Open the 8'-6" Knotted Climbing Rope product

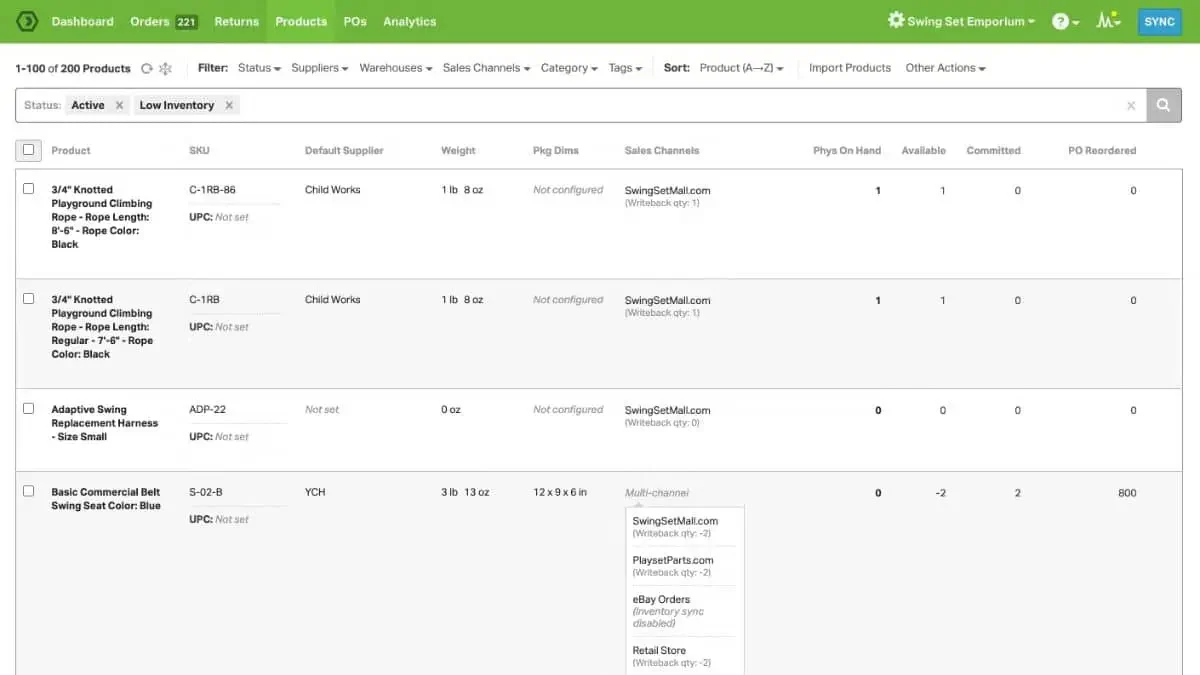tap(101, 217)
